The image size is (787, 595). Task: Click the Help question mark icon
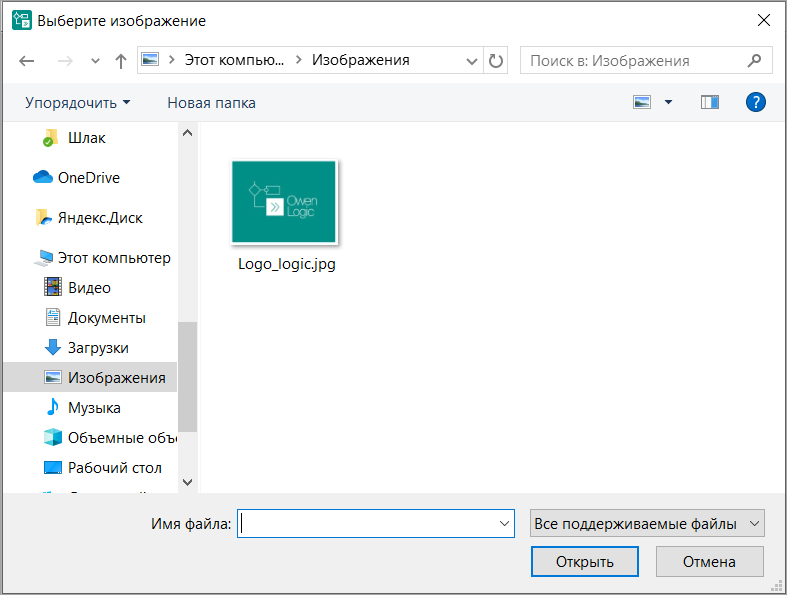756,102
